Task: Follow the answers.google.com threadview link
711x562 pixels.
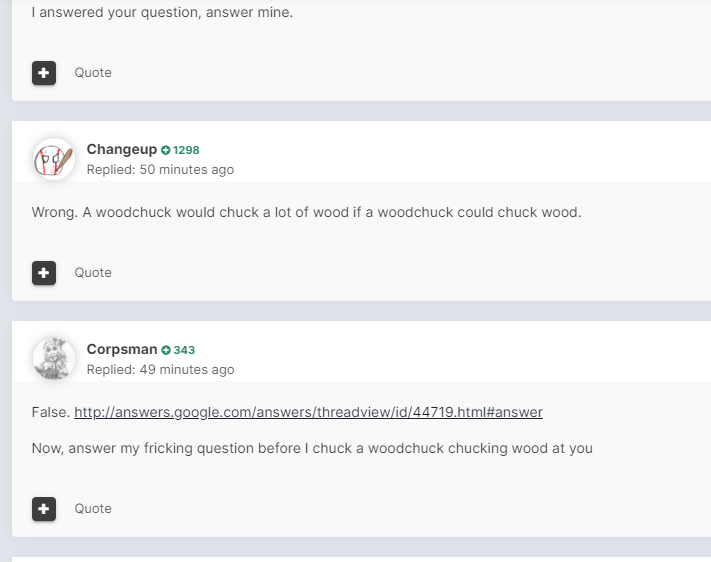Action: [308, 412]
